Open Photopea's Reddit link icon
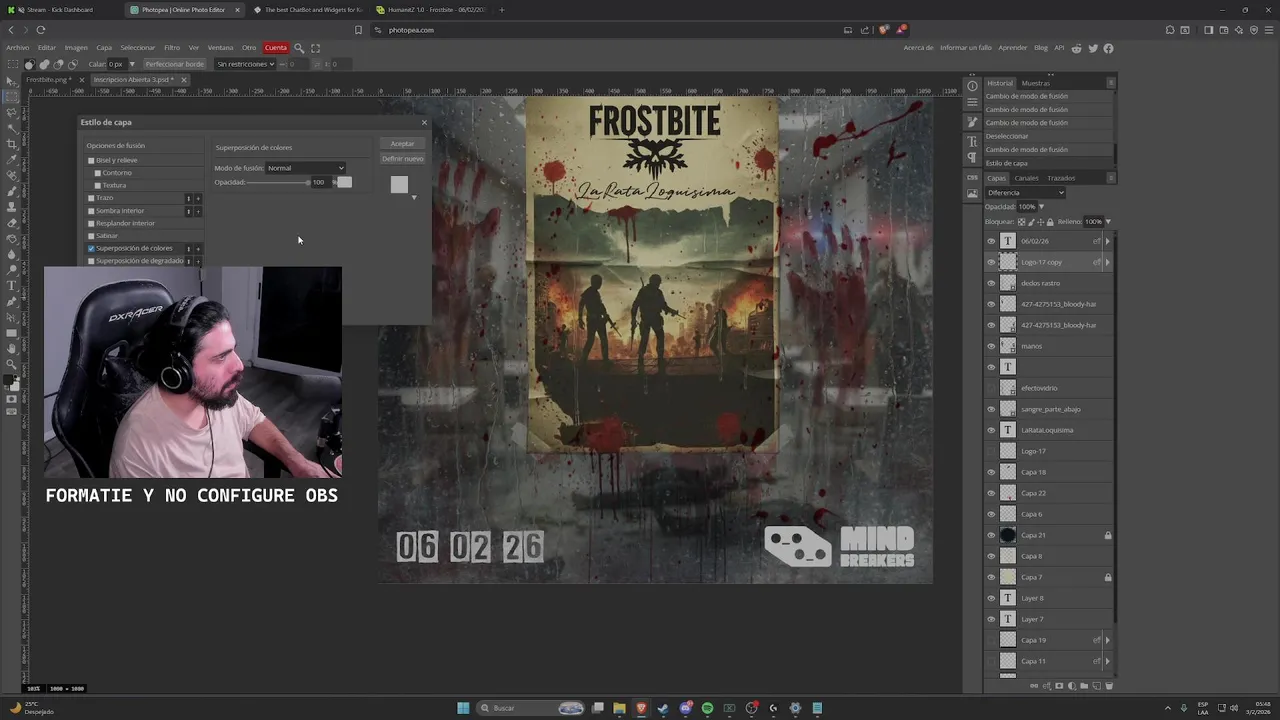The height and width of the screenshot is (720, 1280). point(1076,48)
